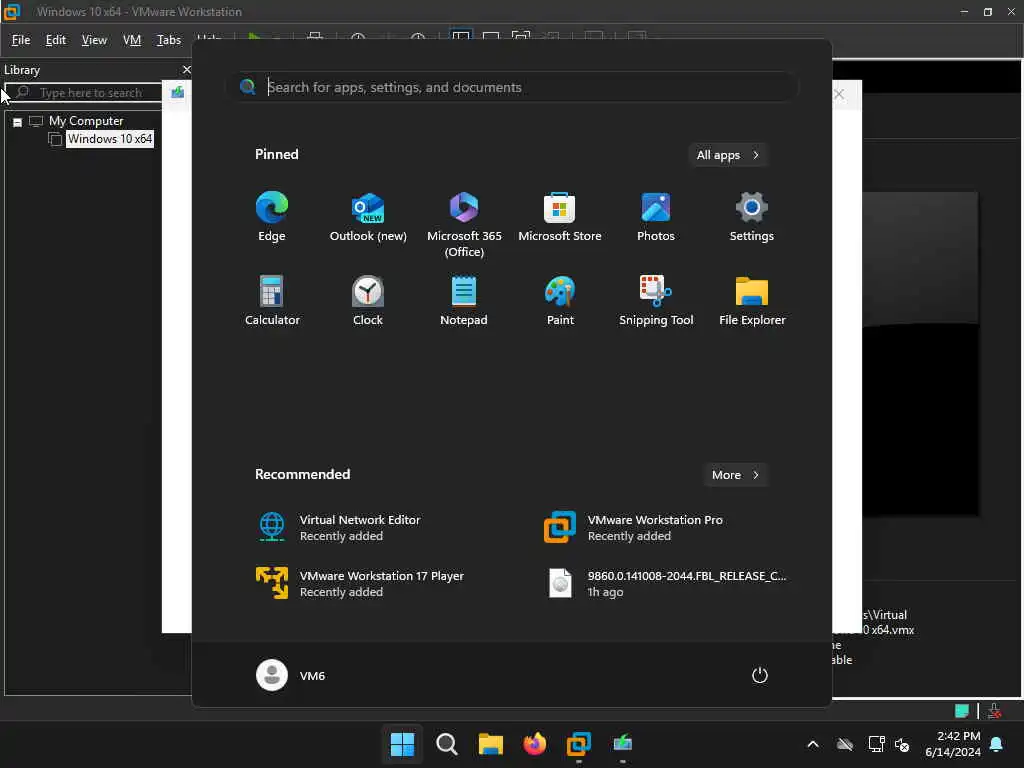Close the Library panel
This screenshot has width=1024, height=768.
(x=186, y=69)
